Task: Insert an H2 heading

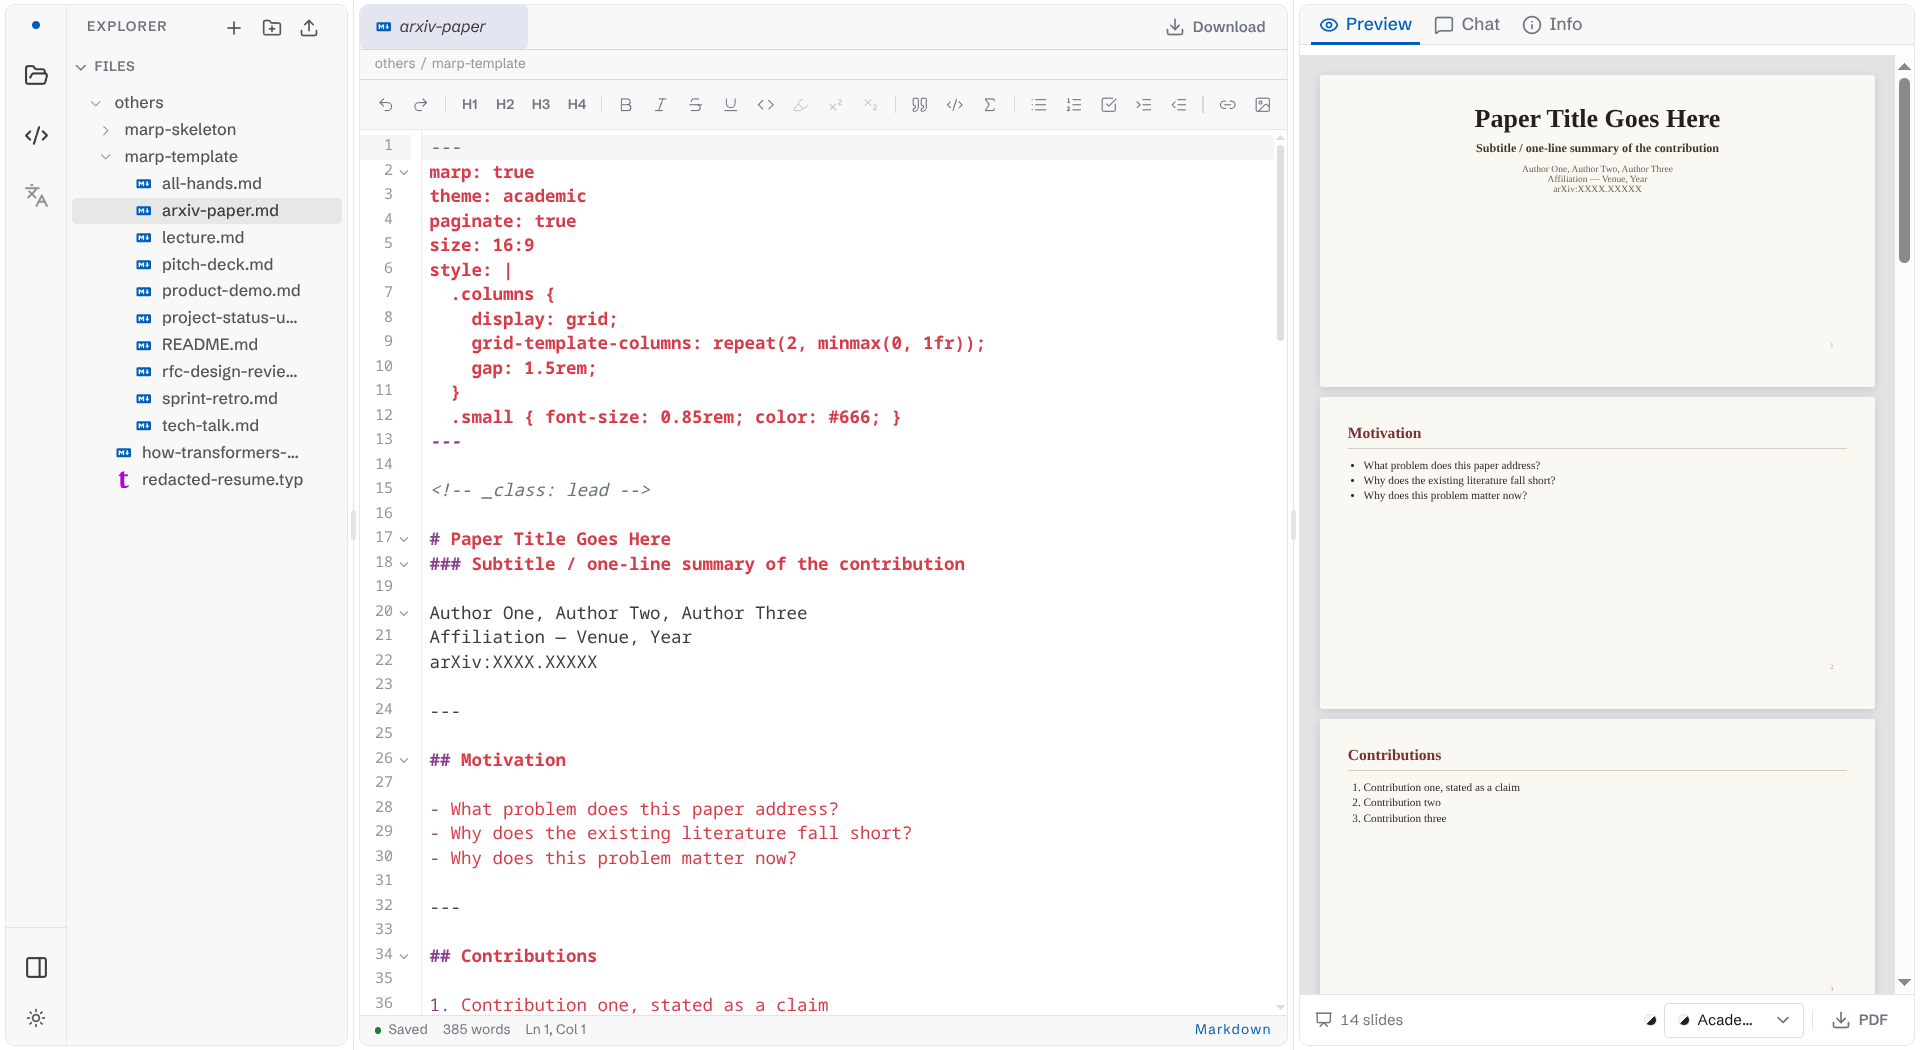Action: coord(505,105)
